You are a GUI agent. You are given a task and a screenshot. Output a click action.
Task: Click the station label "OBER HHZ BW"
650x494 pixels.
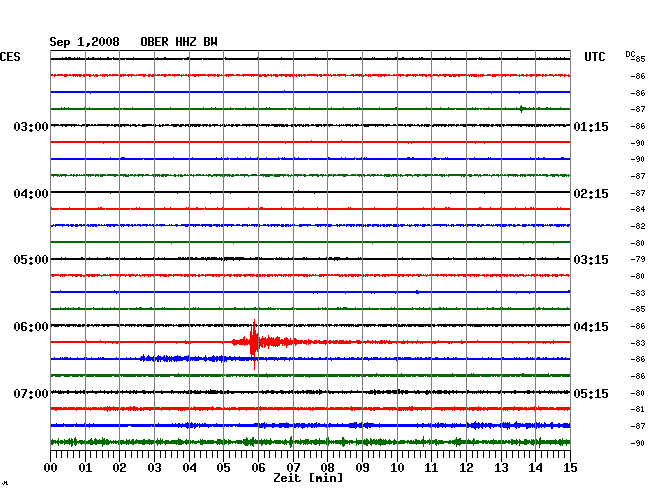coord(179,42)
